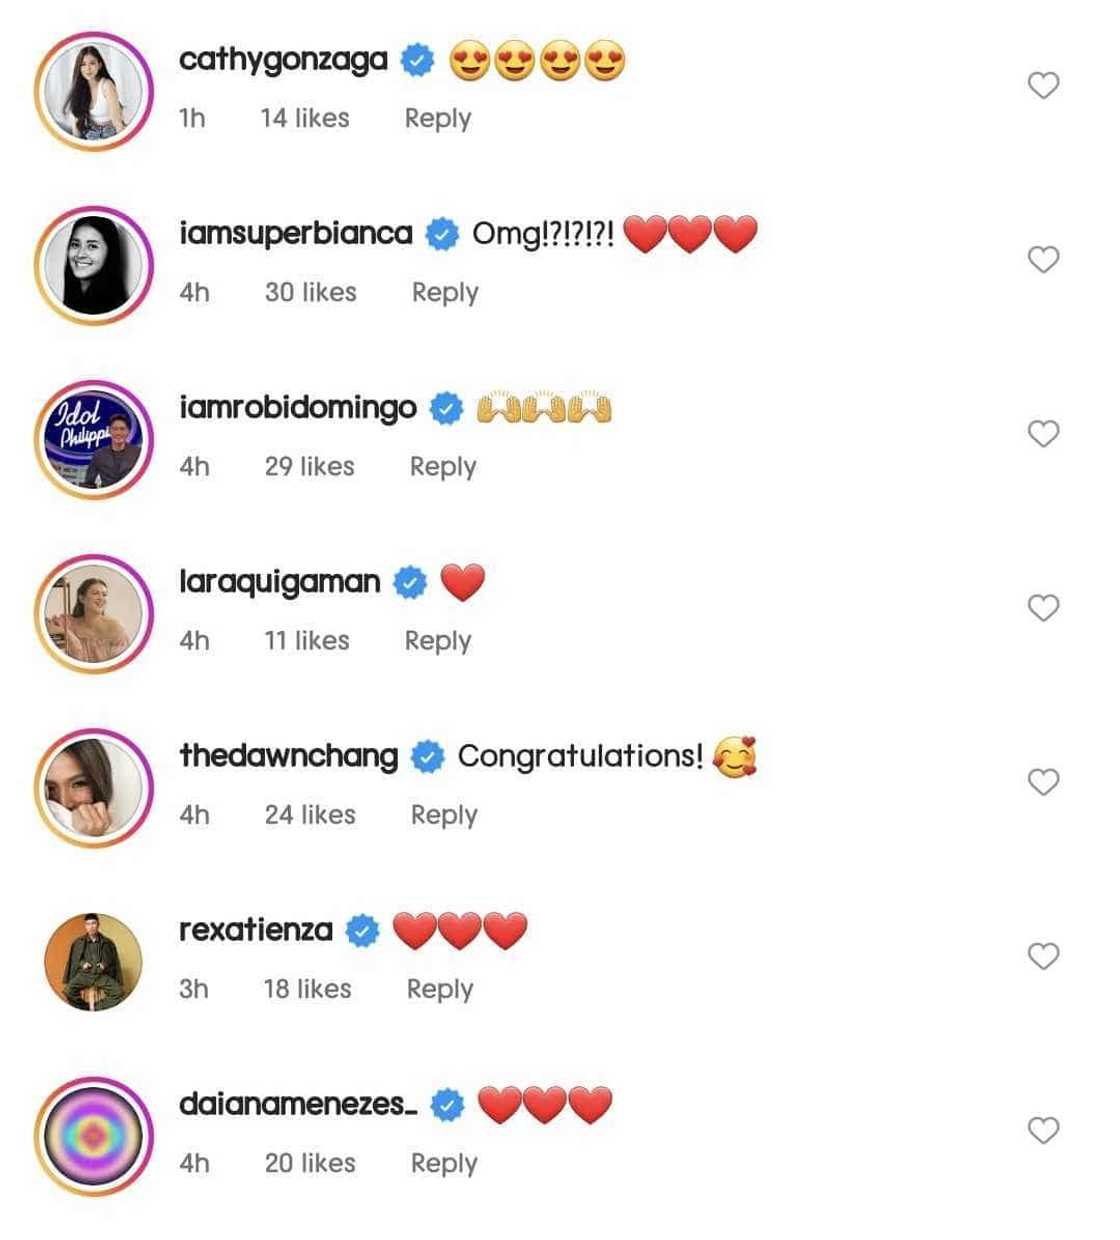Tap heart icon beside thedawnchang's comment
This screenshot has height=1240, width=1120.
1043,782
